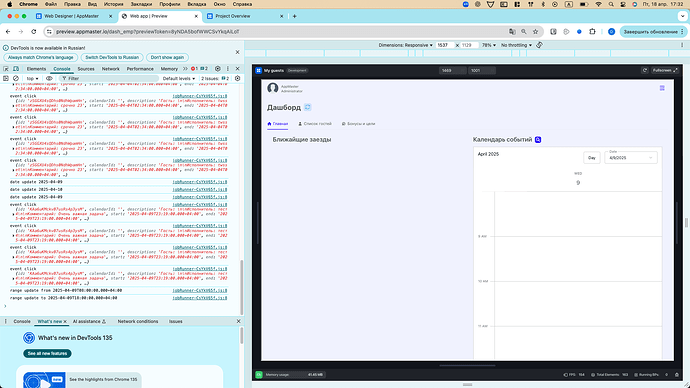Expand the Default levels dropdown
The image size is (690, 388).
click(x=179, y=78)
